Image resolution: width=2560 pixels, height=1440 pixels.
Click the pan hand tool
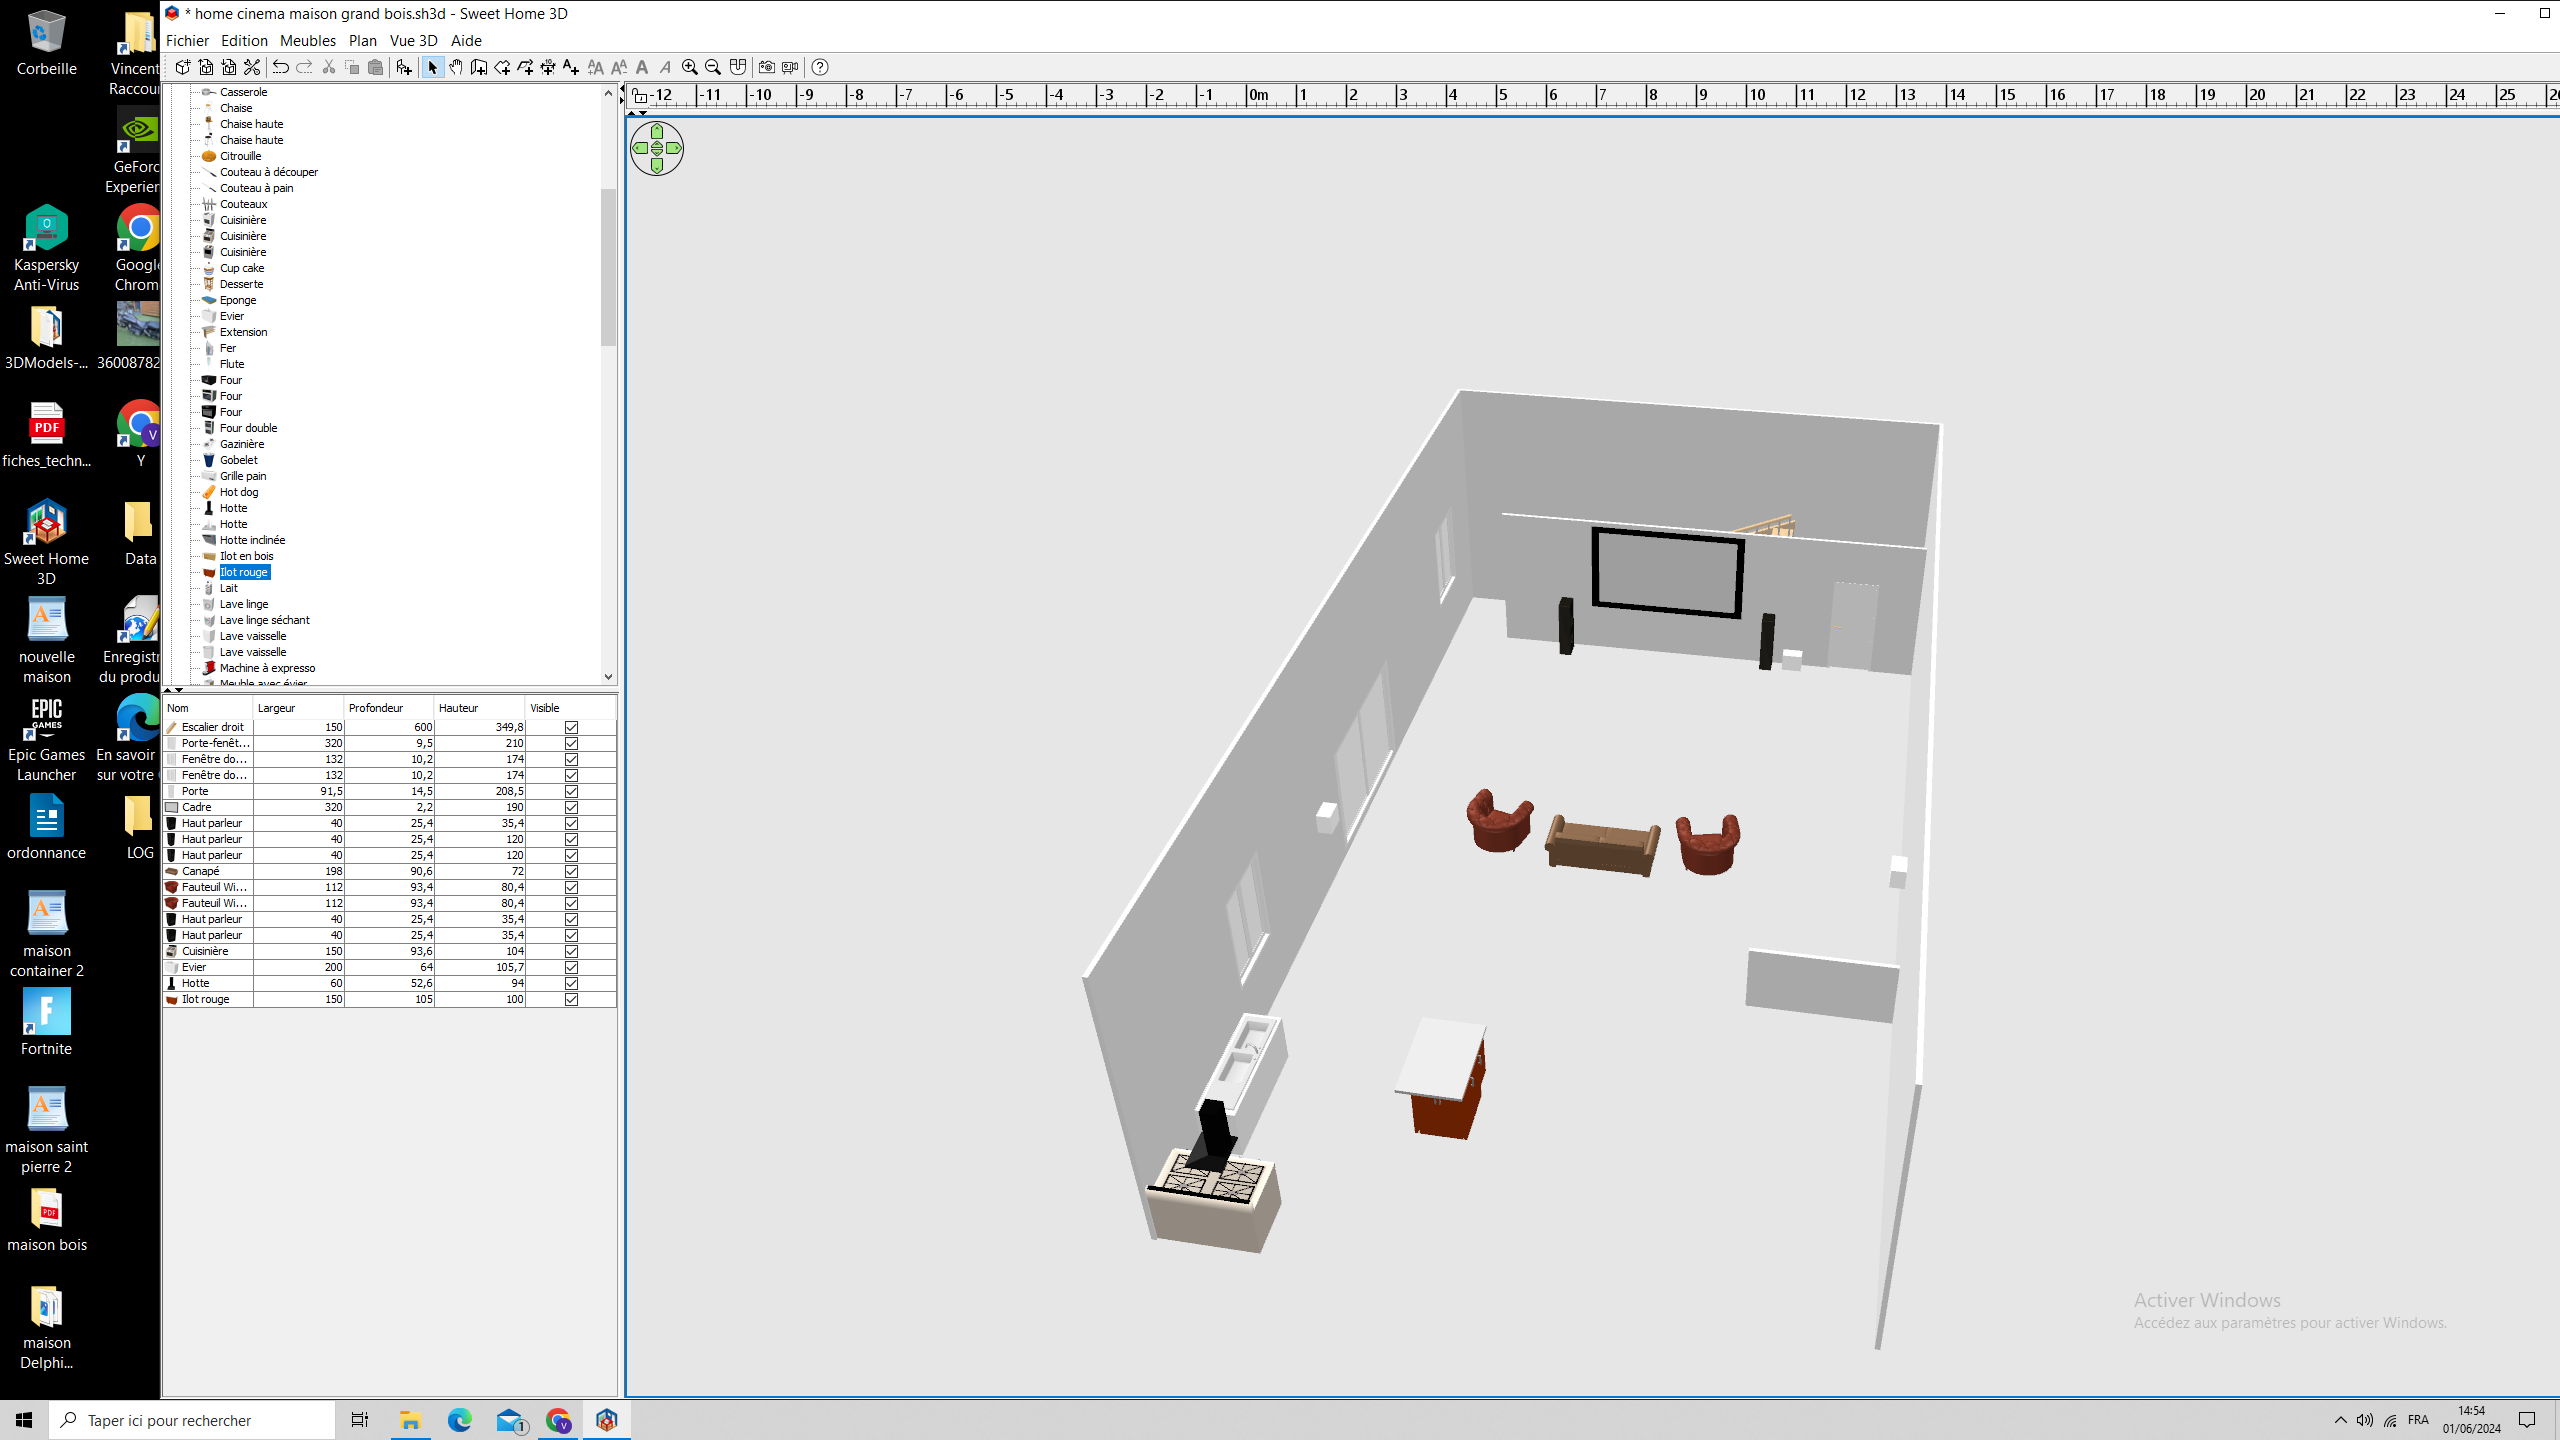pos(456,67)
